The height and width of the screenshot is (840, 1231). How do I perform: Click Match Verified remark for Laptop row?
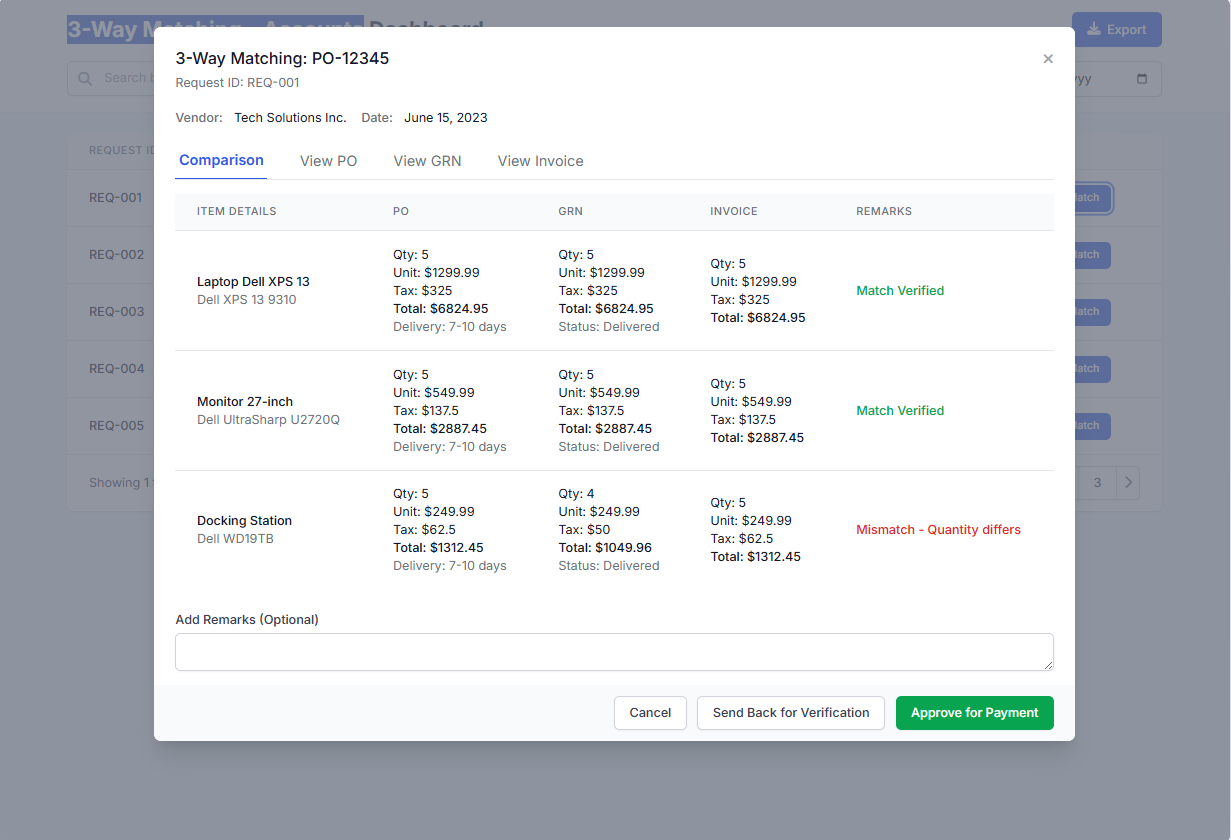pyautogui.click(x=900, y=291)
